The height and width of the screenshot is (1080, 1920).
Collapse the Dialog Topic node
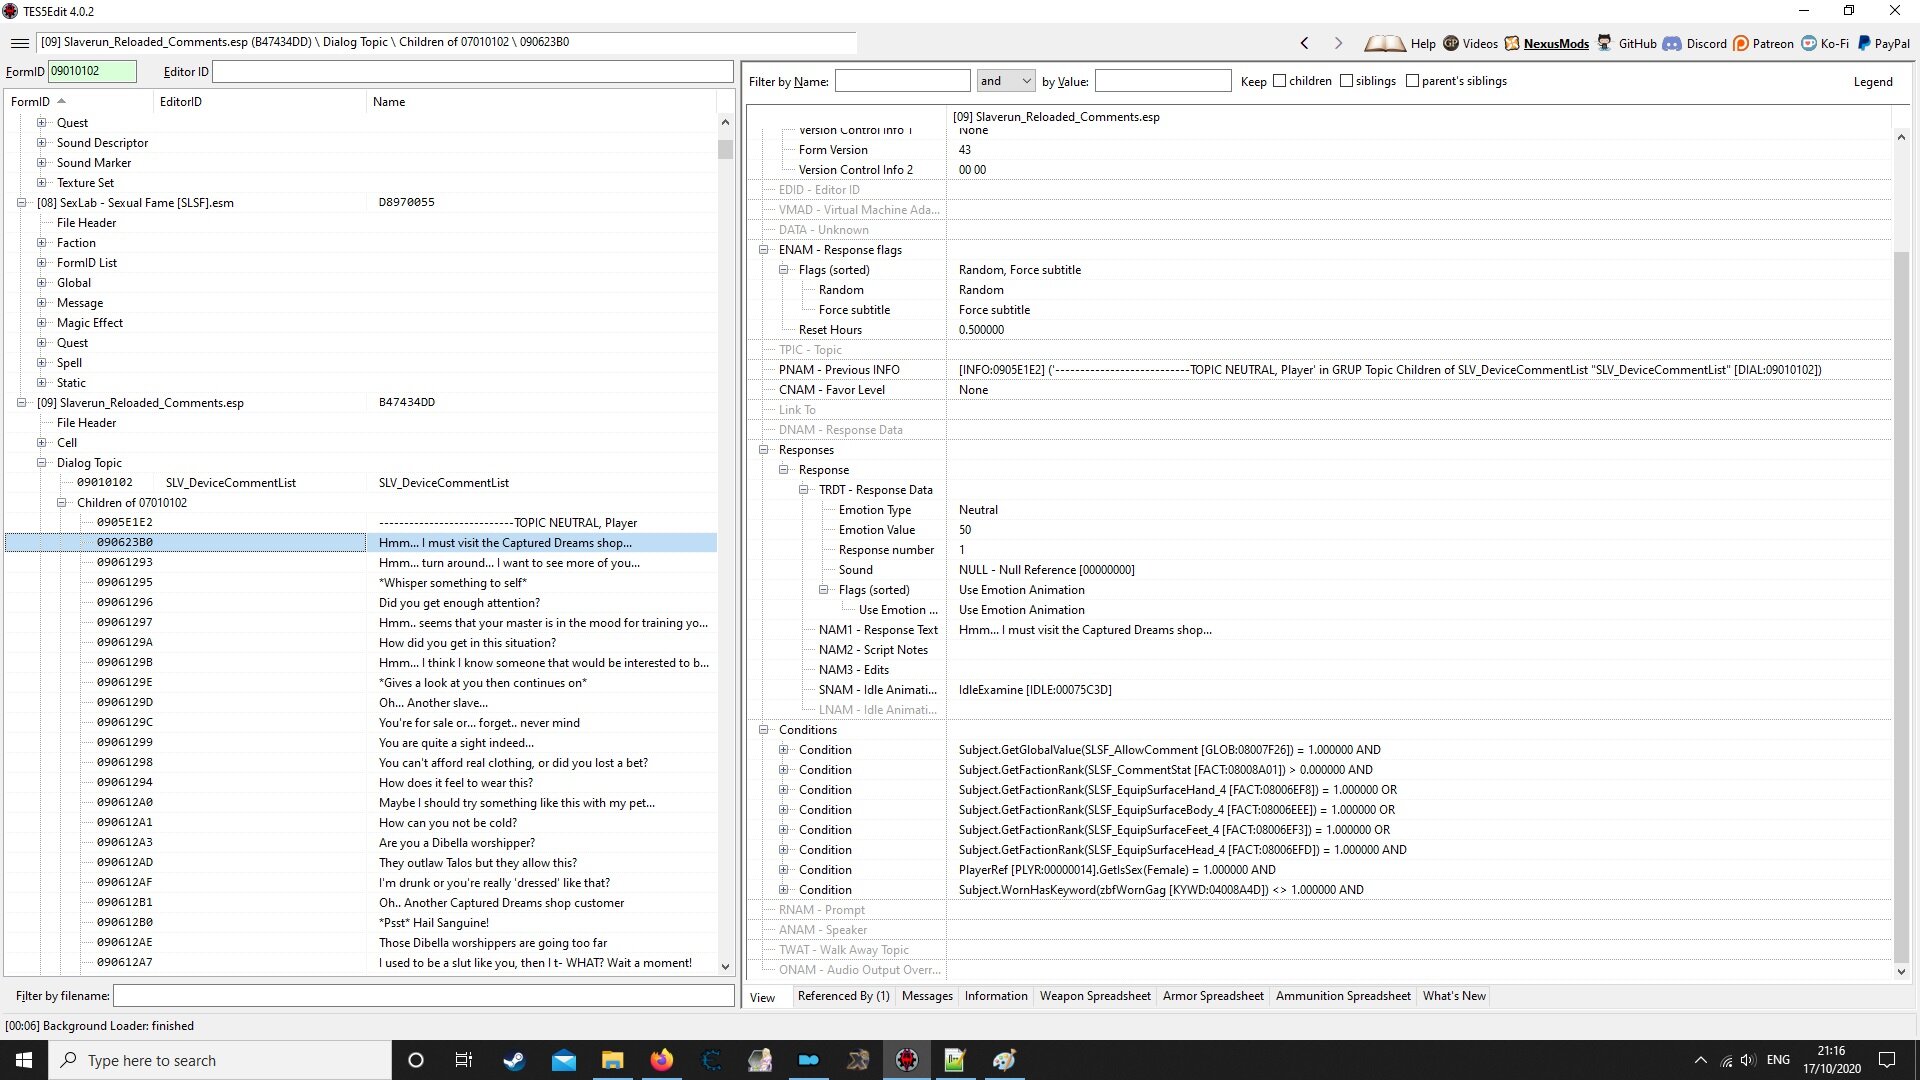[x=41, y=463]
